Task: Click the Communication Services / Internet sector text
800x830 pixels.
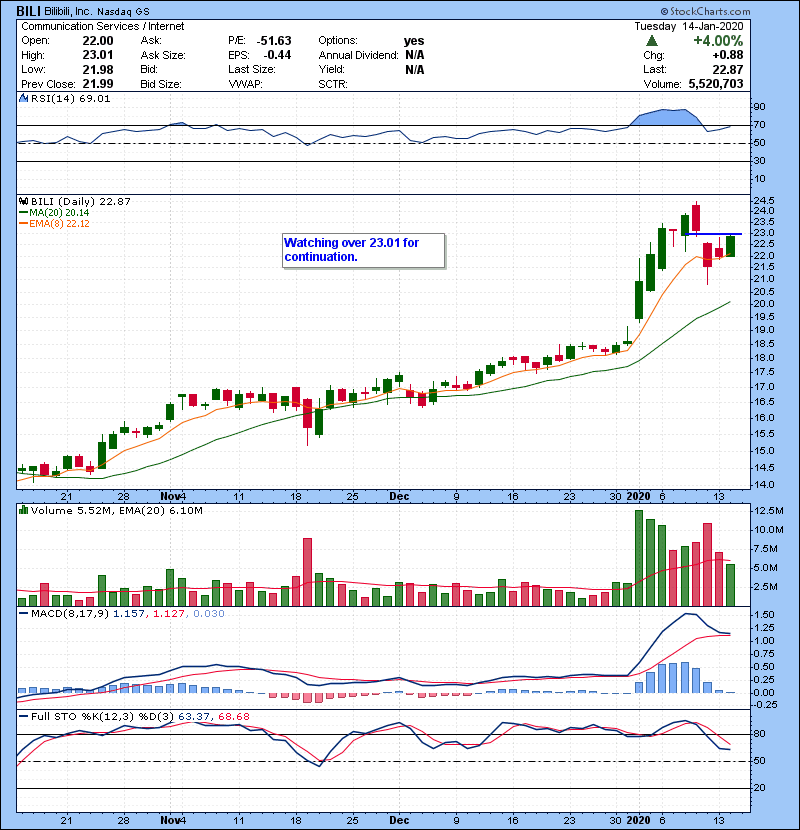Action: click(x=103, y=26)
